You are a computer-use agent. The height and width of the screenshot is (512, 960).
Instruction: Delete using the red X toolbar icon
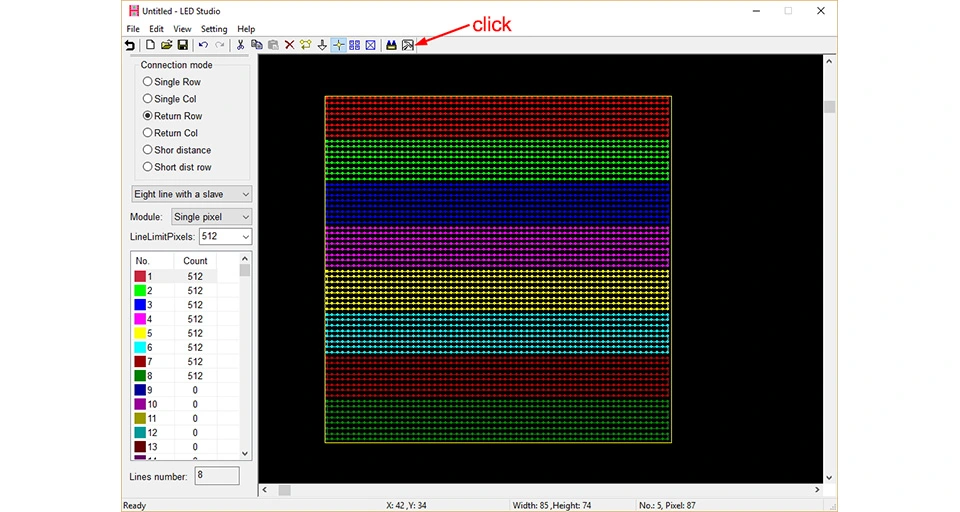[290, 45]
